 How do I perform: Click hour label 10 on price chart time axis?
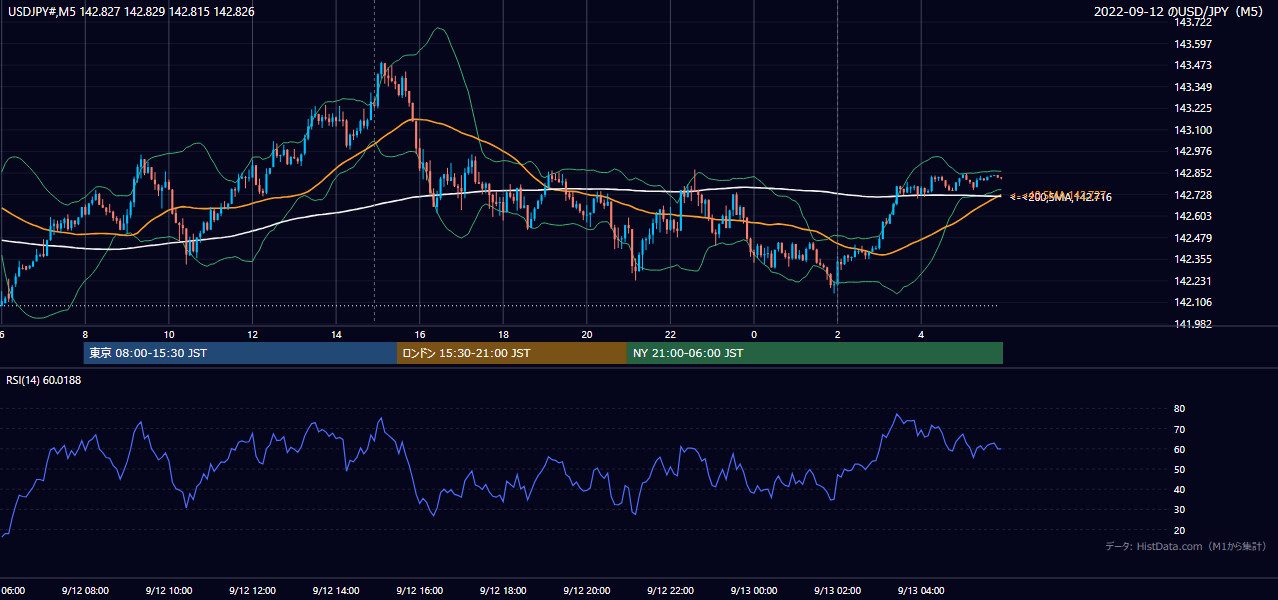tap(169, 334)
